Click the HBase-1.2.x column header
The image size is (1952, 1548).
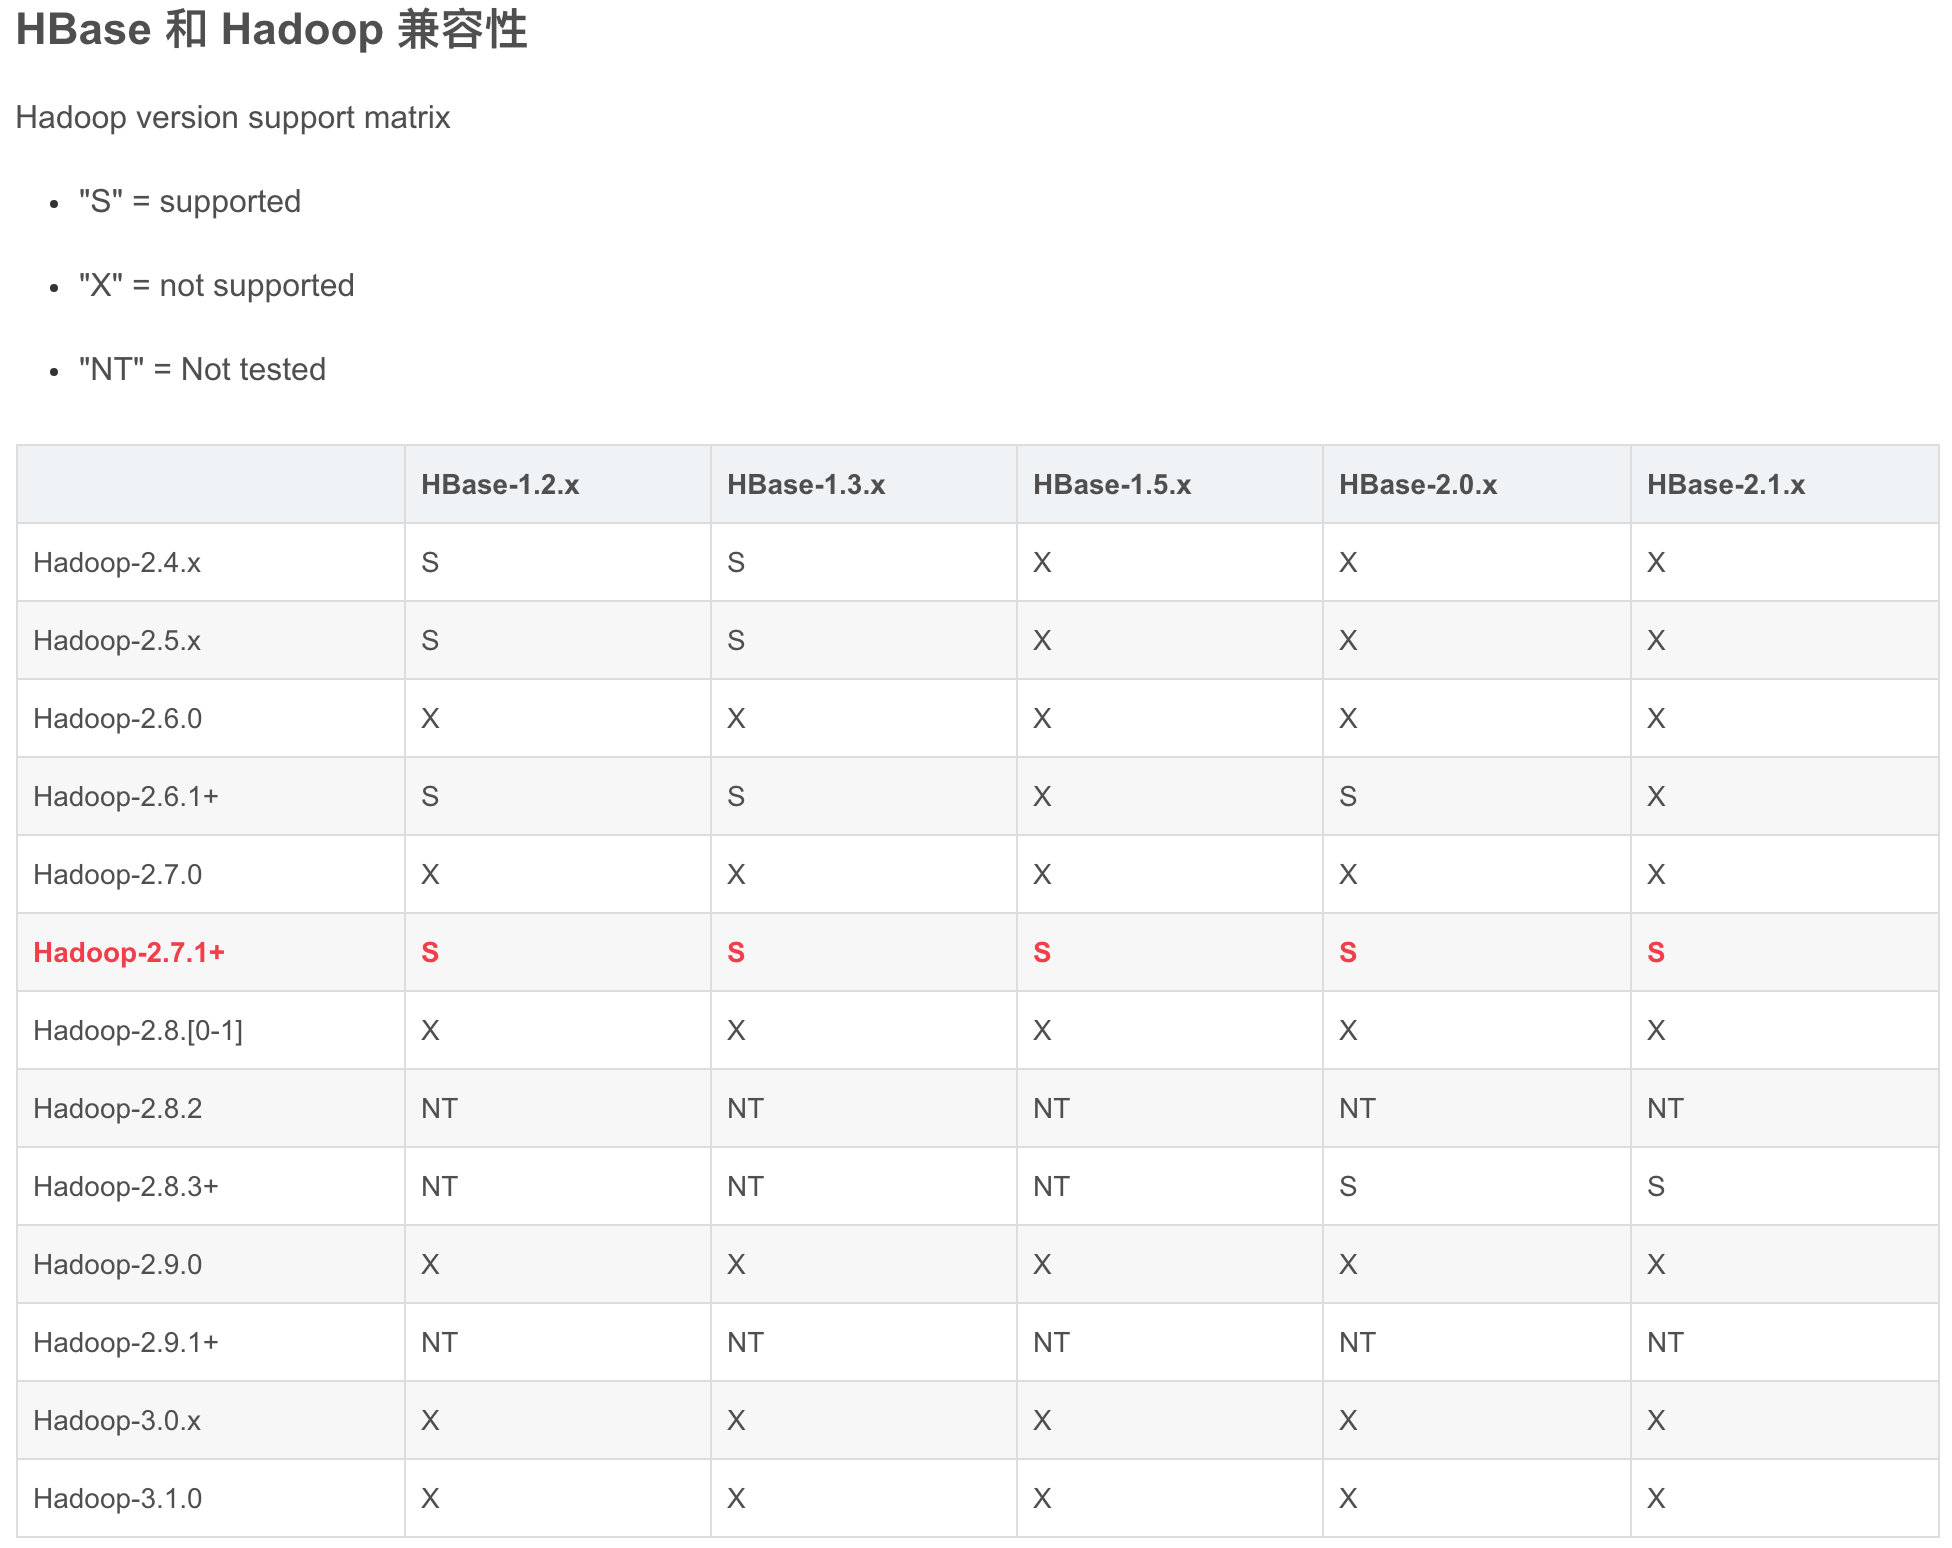click(500, 484)
